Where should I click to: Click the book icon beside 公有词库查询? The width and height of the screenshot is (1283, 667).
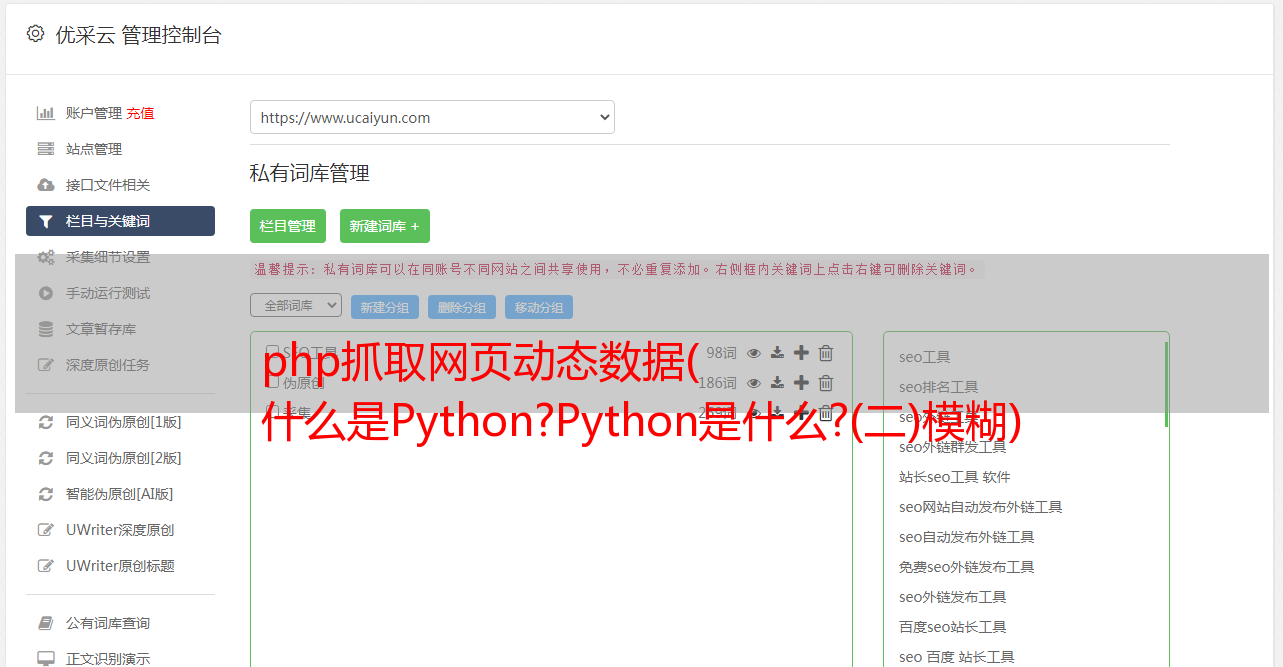46,623
